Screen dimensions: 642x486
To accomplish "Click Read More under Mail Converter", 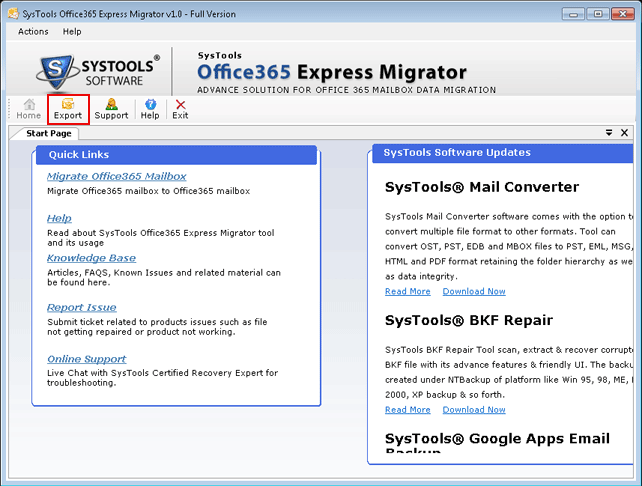I will point(408,292).
